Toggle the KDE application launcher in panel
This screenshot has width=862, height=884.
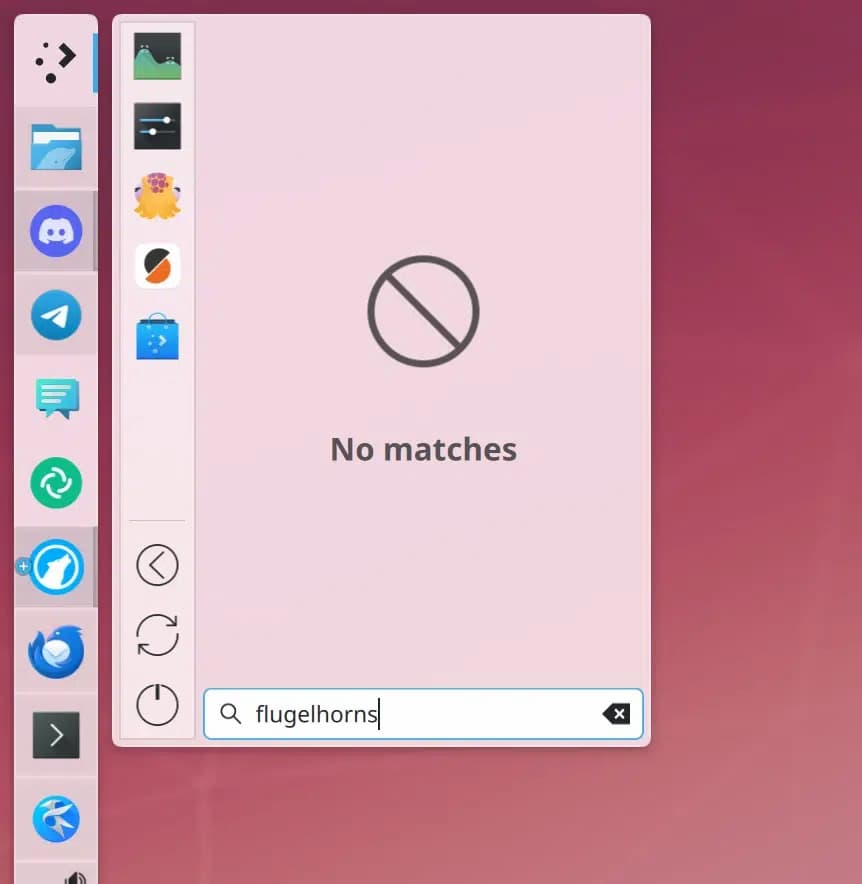(55, 61)
